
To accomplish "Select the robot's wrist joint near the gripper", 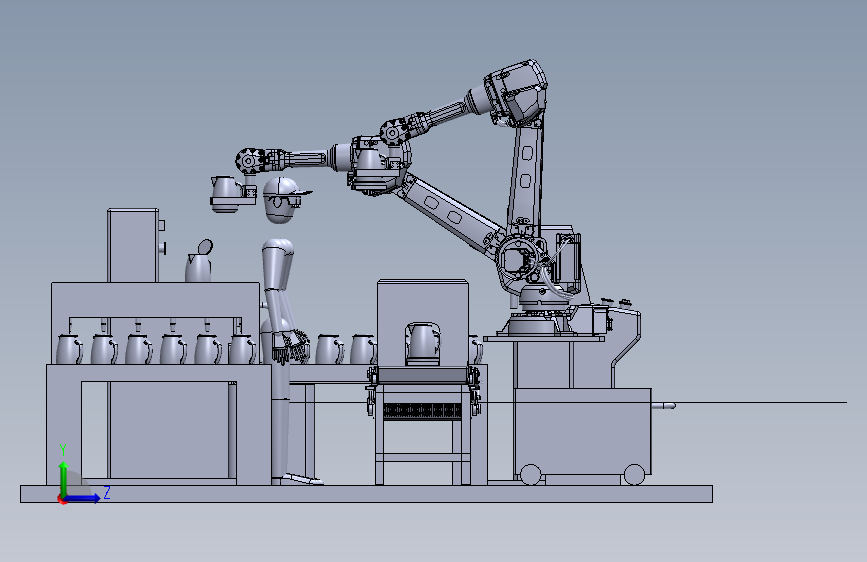I will coord(250,161).
